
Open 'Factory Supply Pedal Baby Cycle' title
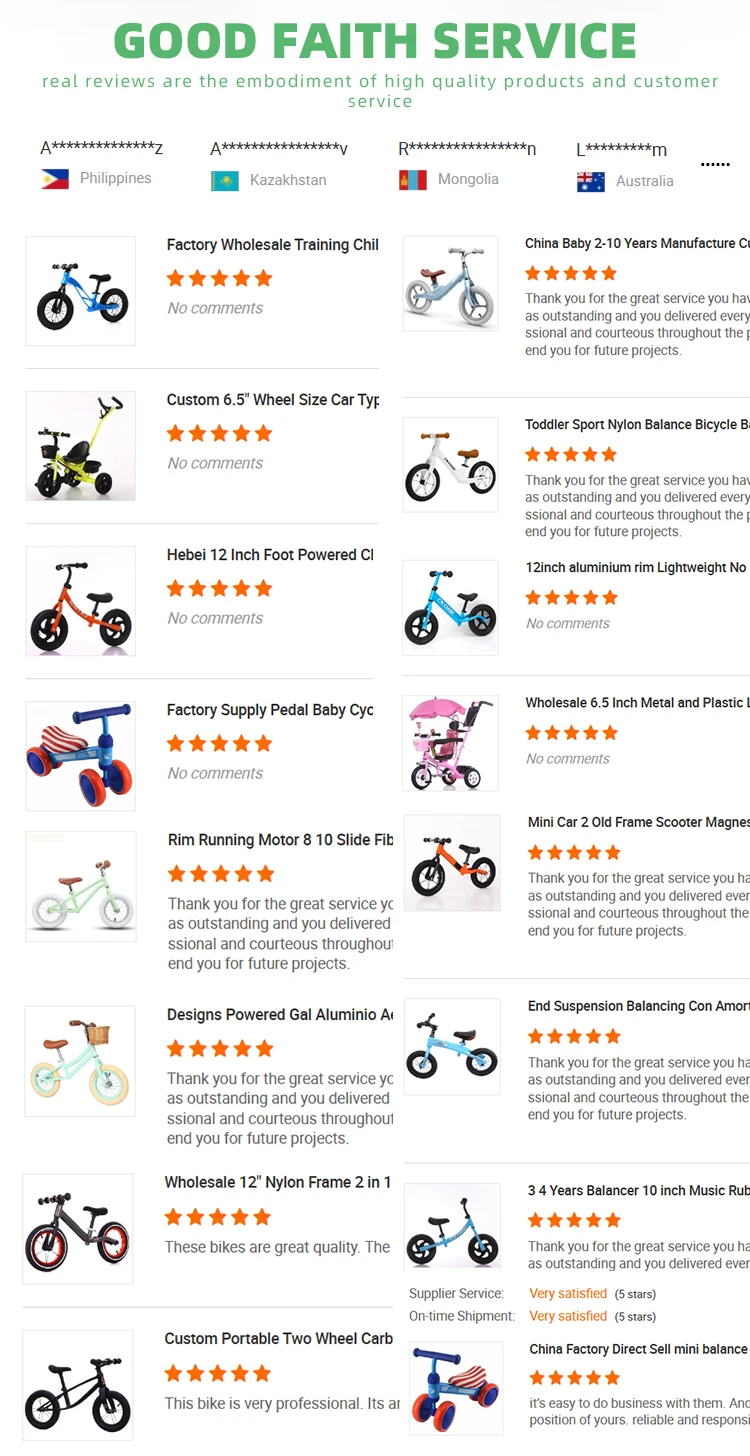pyautogui.click(x=270, y=710)
